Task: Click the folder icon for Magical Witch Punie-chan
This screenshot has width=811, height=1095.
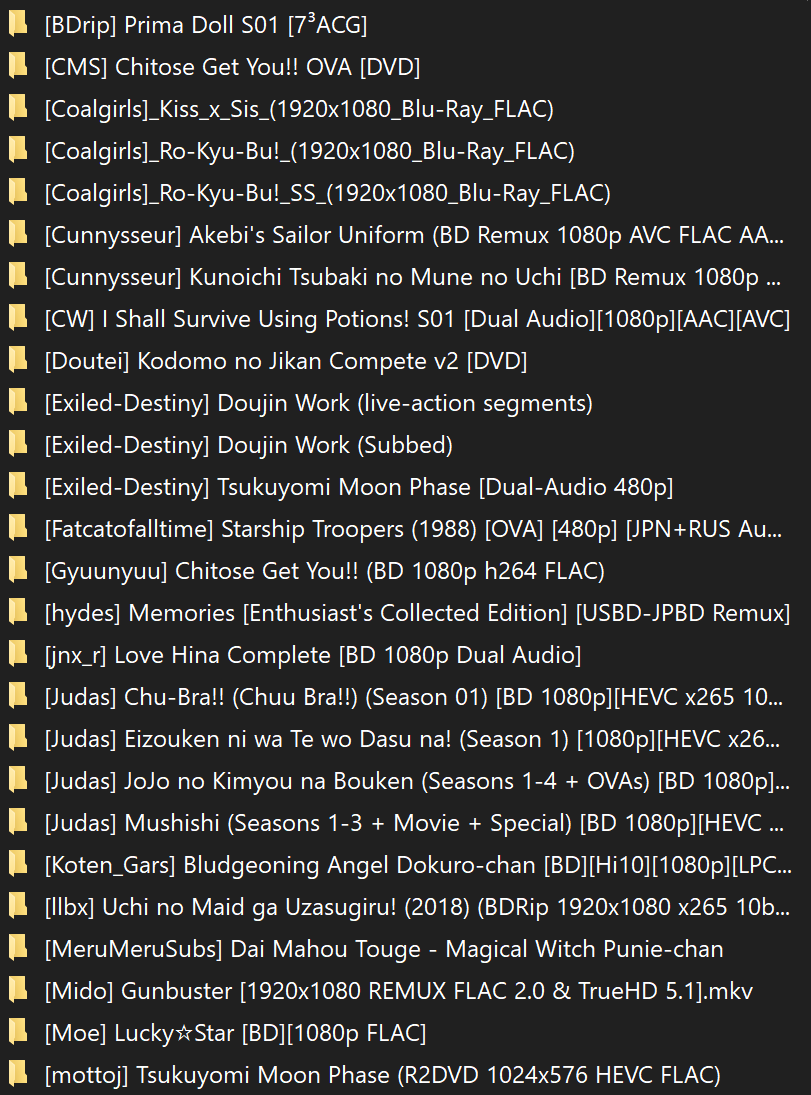Action: pos(17,948)
